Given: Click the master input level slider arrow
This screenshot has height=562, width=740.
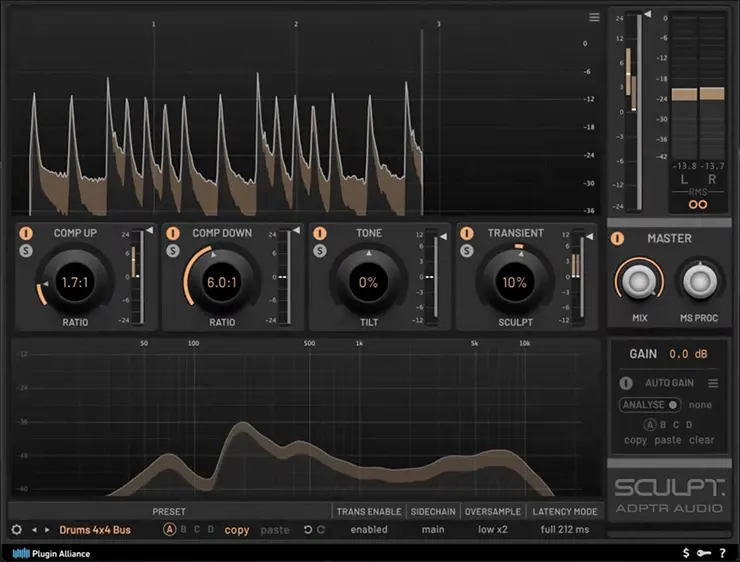Looking at the screenshot, I should [648, 14].
